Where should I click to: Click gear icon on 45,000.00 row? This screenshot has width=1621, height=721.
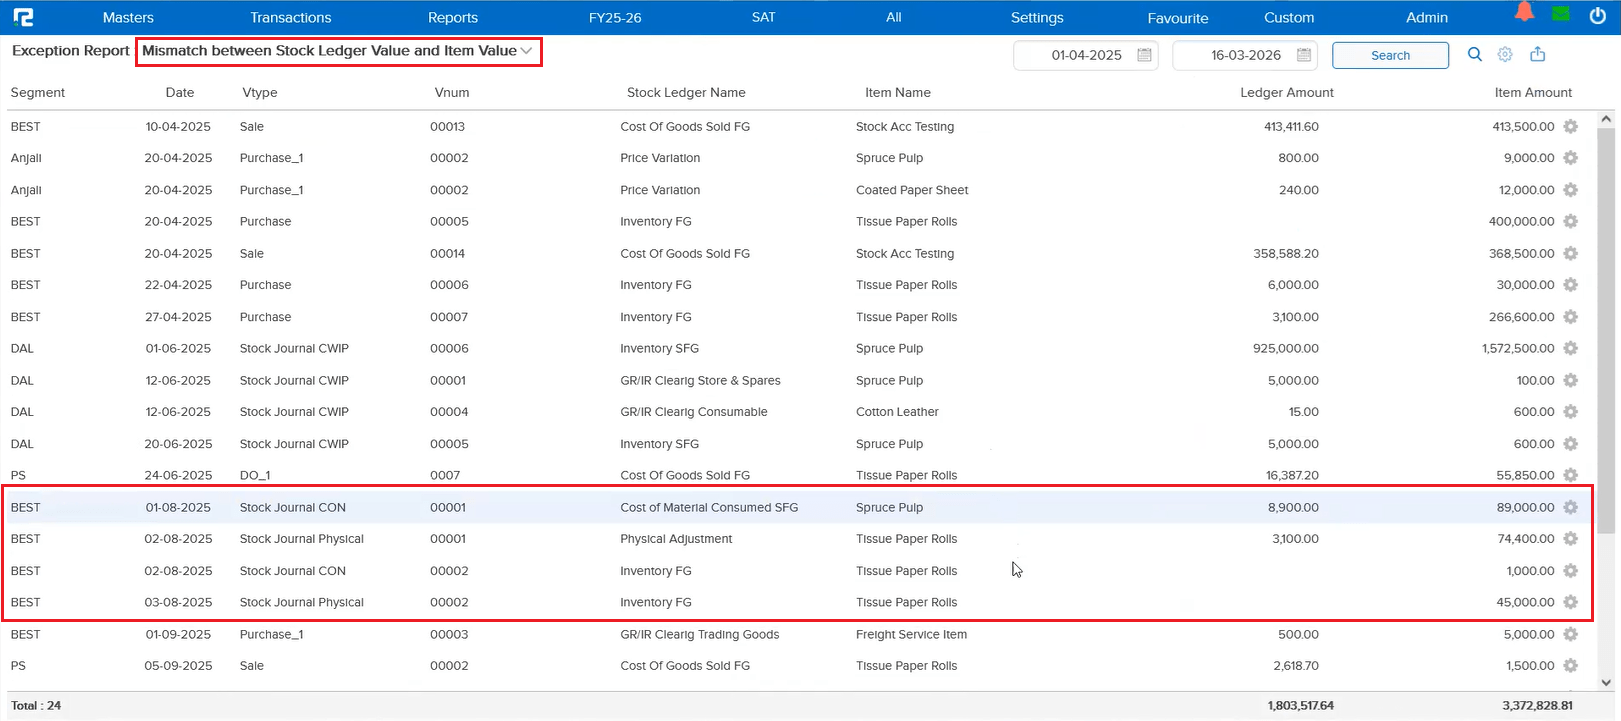(x=1571, y=602)
